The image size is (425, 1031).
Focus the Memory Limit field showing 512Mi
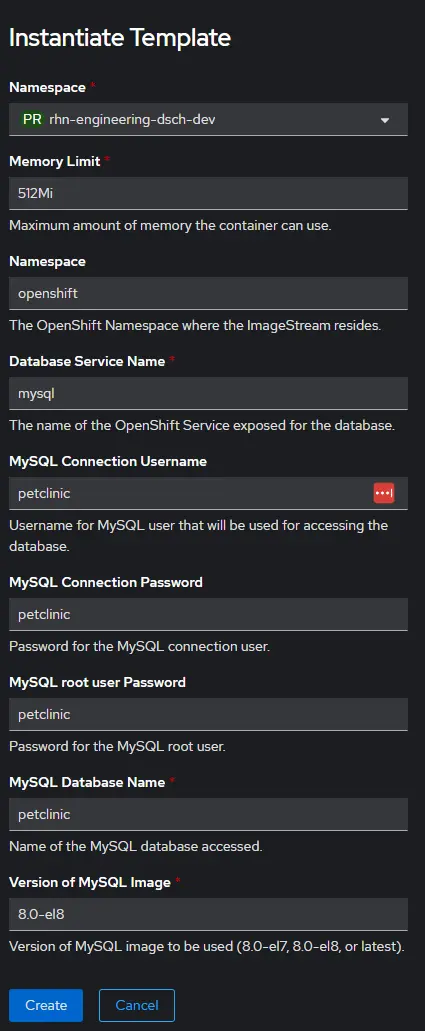[208, 193]
